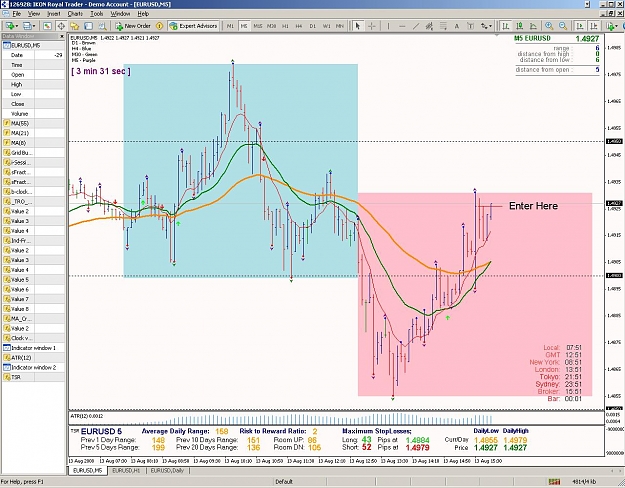
Task: Switch to W1 timeframe
Action: [x=326, y=26]
